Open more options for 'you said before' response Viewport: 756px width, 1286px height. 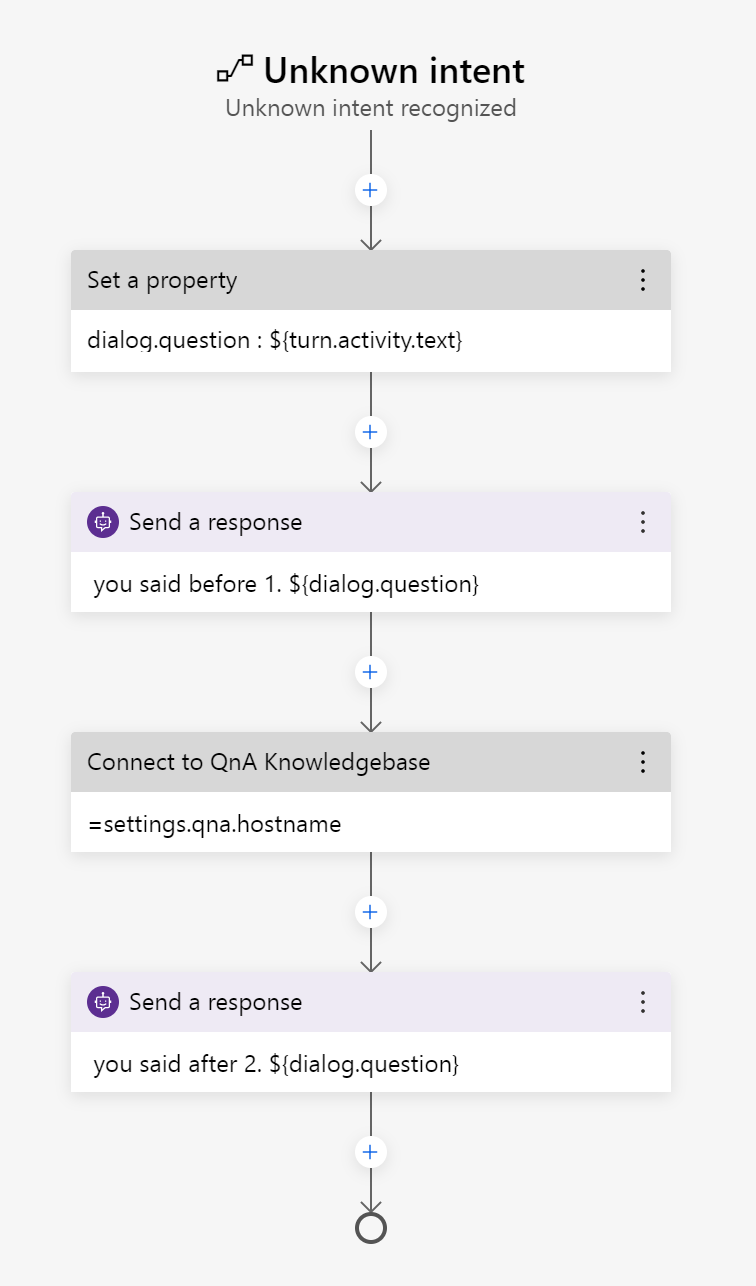coord(643,522)
